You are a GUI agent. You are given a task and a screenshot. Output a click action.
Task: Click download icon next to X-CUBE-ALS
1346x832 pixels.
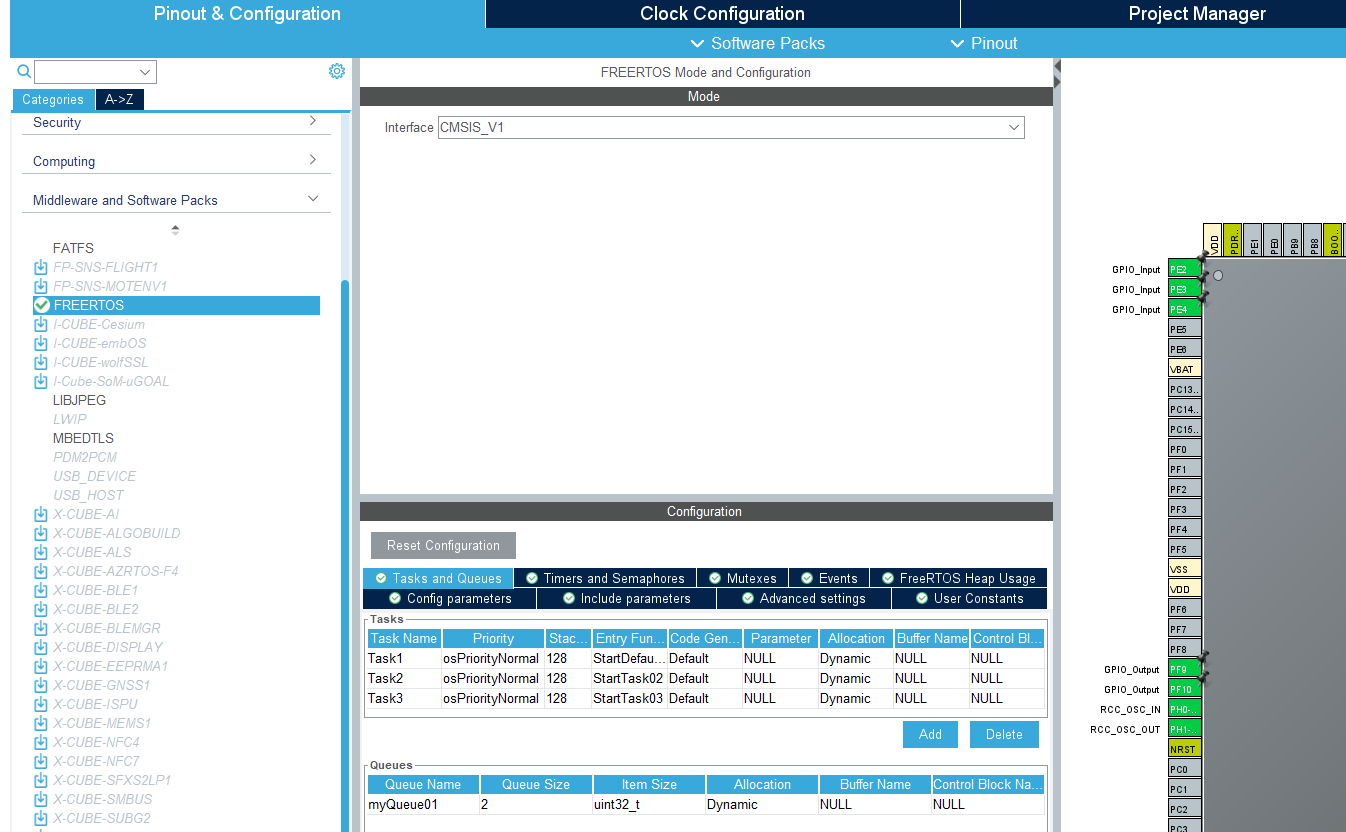coord(41,552)
